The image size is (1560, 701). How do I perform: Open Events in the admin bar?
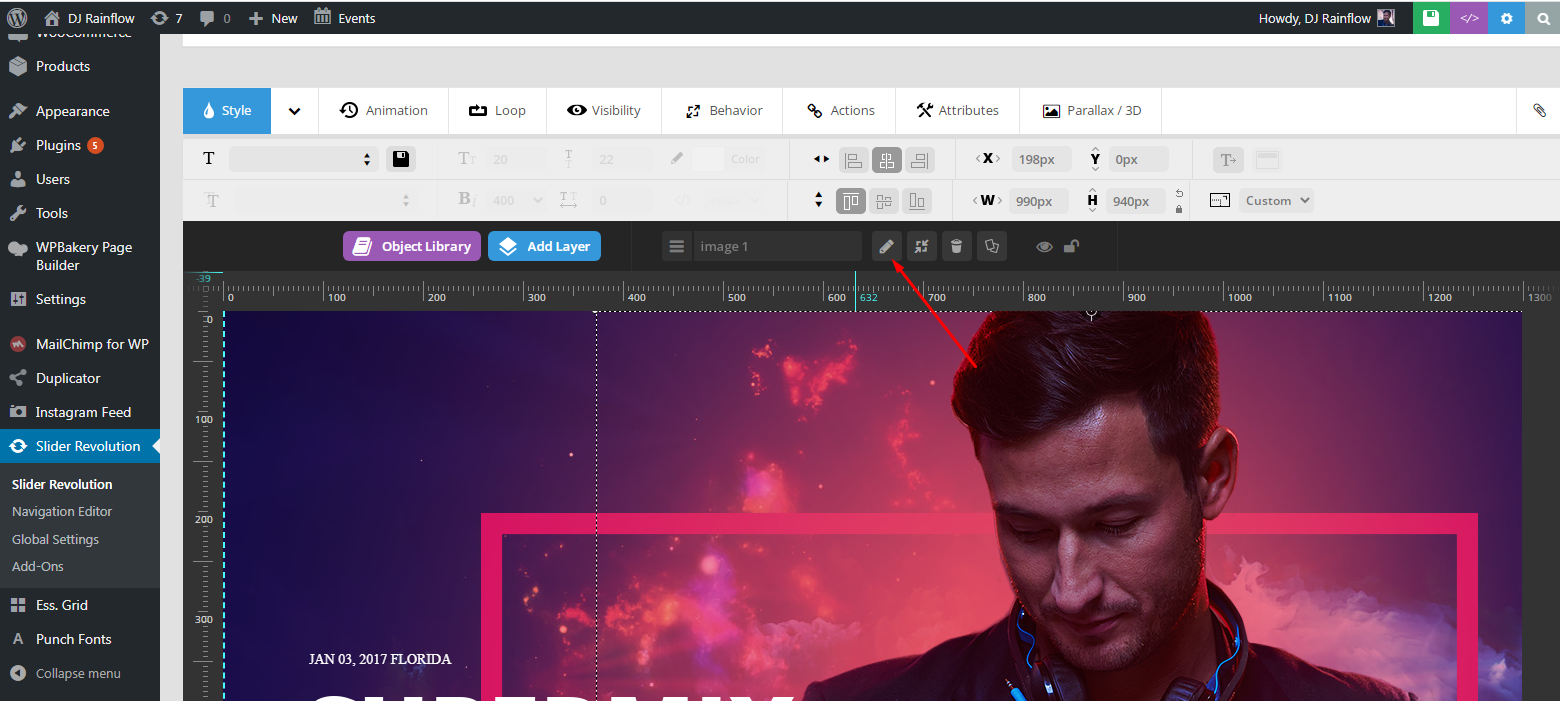coord(345,18)
